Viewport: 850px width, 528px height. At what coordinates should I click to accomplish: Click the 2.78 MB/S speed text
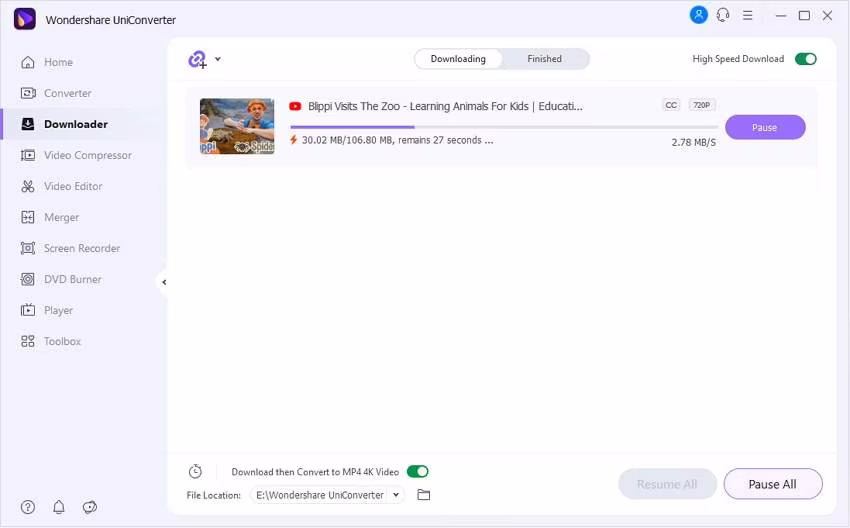tap(693, 143)
